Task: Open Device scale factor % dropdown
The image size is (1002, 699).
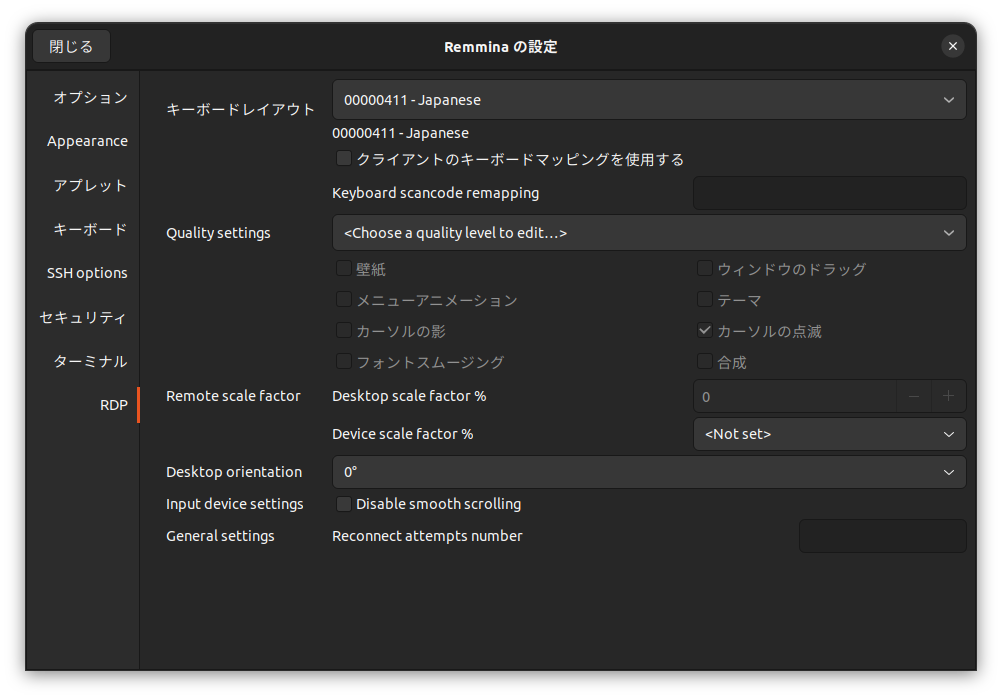Action: (x=829, y=434)
